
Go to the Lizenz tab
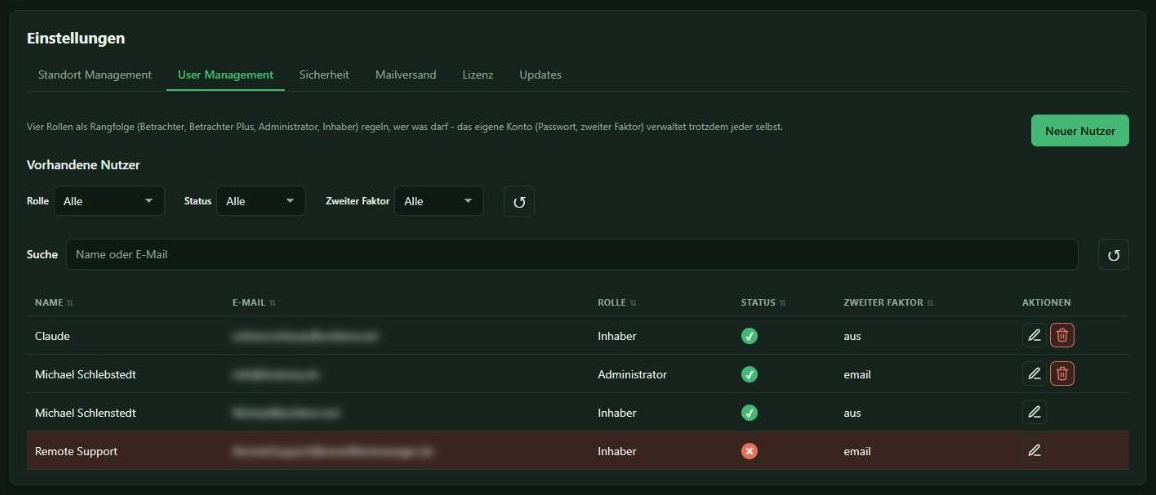click(478, 75)
